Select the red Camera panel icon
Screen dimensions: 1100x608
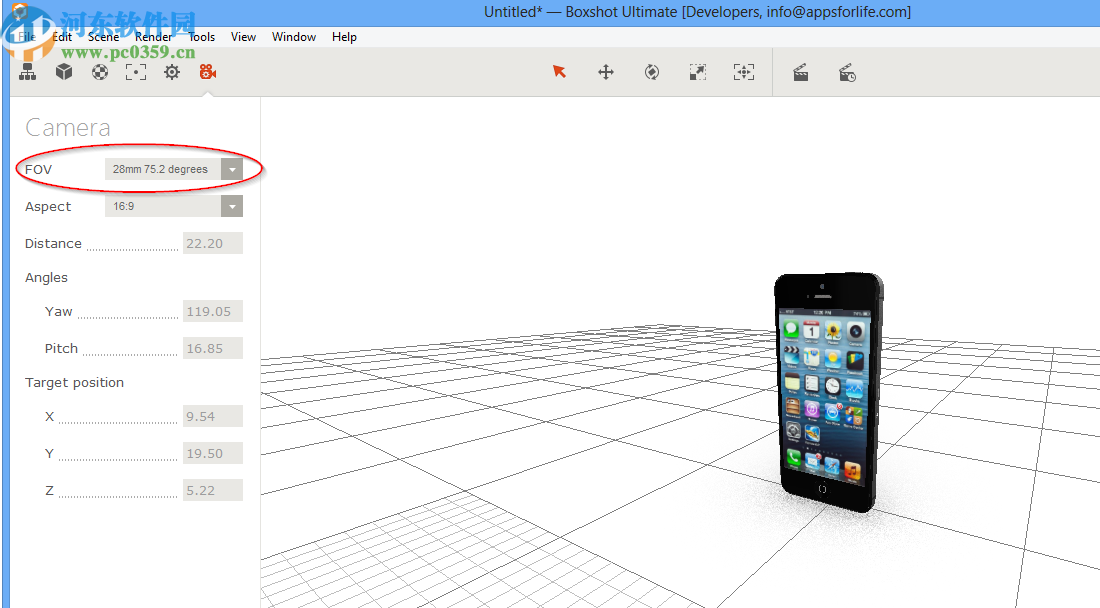coord(208,72)
